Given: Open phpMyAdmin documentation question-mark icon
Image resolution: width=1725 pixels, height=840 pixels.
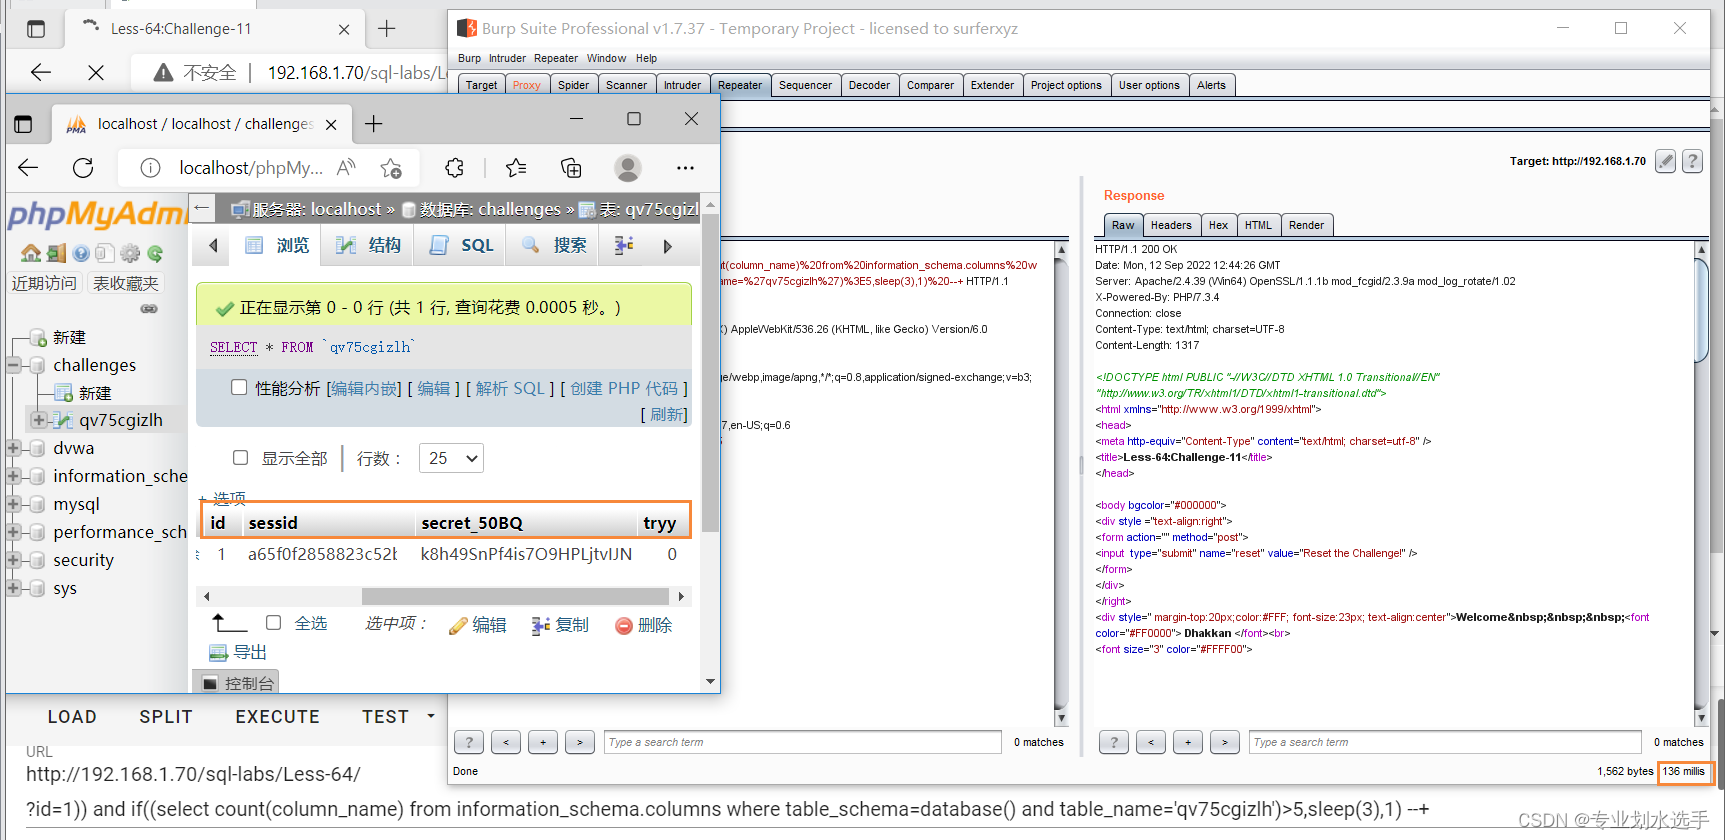Looking at the screenshot, I should pos(81,253).
